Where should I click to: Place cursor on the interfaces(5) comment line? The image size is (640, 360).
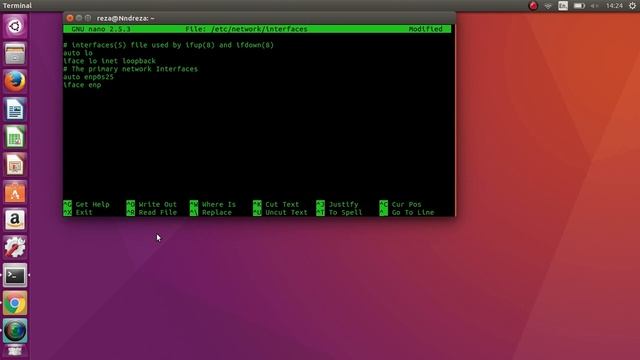(169, 45)
